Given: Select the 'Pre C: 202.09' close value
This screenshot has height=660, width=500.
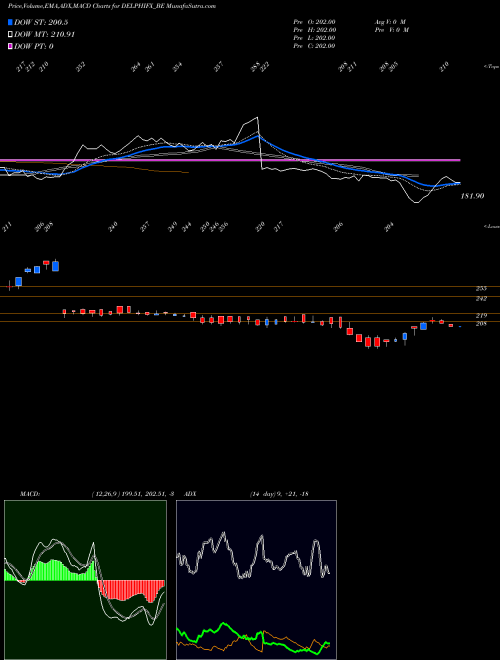Looking at the screenshot, I should tap(314, 46).
